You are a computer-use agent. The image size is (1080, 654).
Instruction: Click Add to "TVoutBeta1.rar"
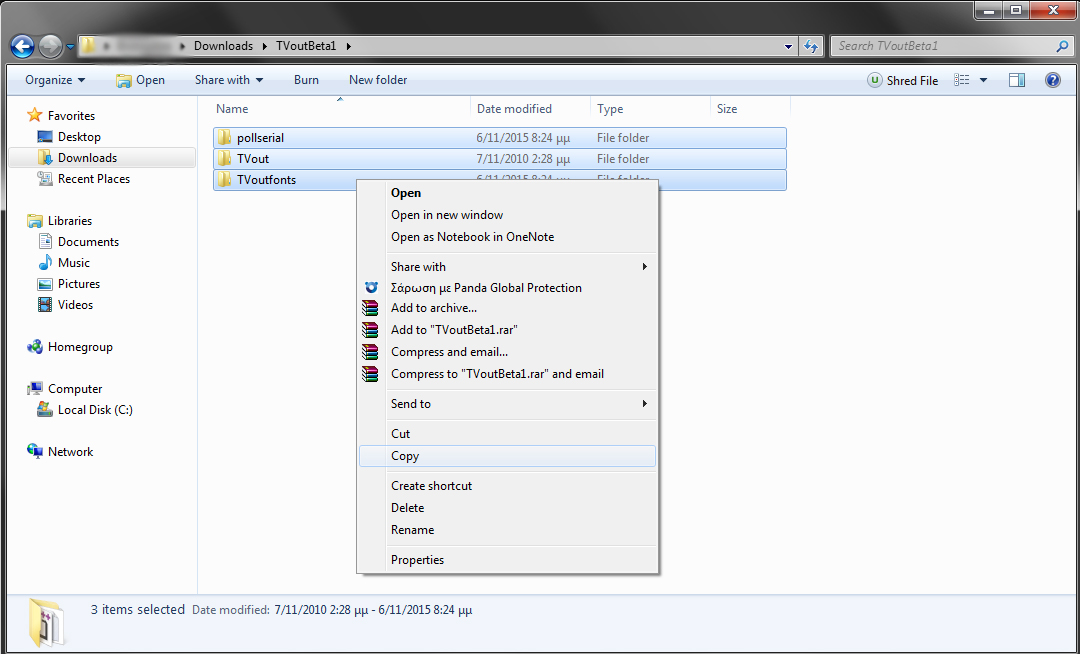pos(453,329)
